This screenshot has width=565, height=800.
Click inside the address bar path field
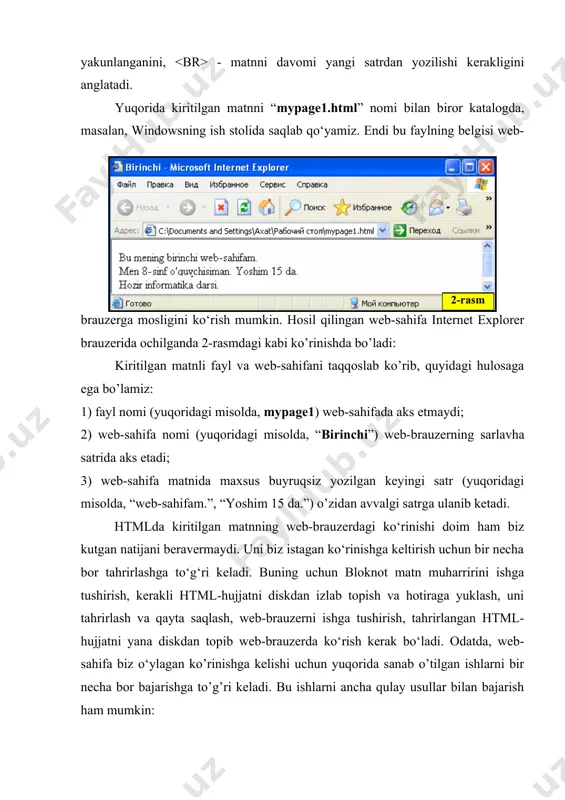266,231
